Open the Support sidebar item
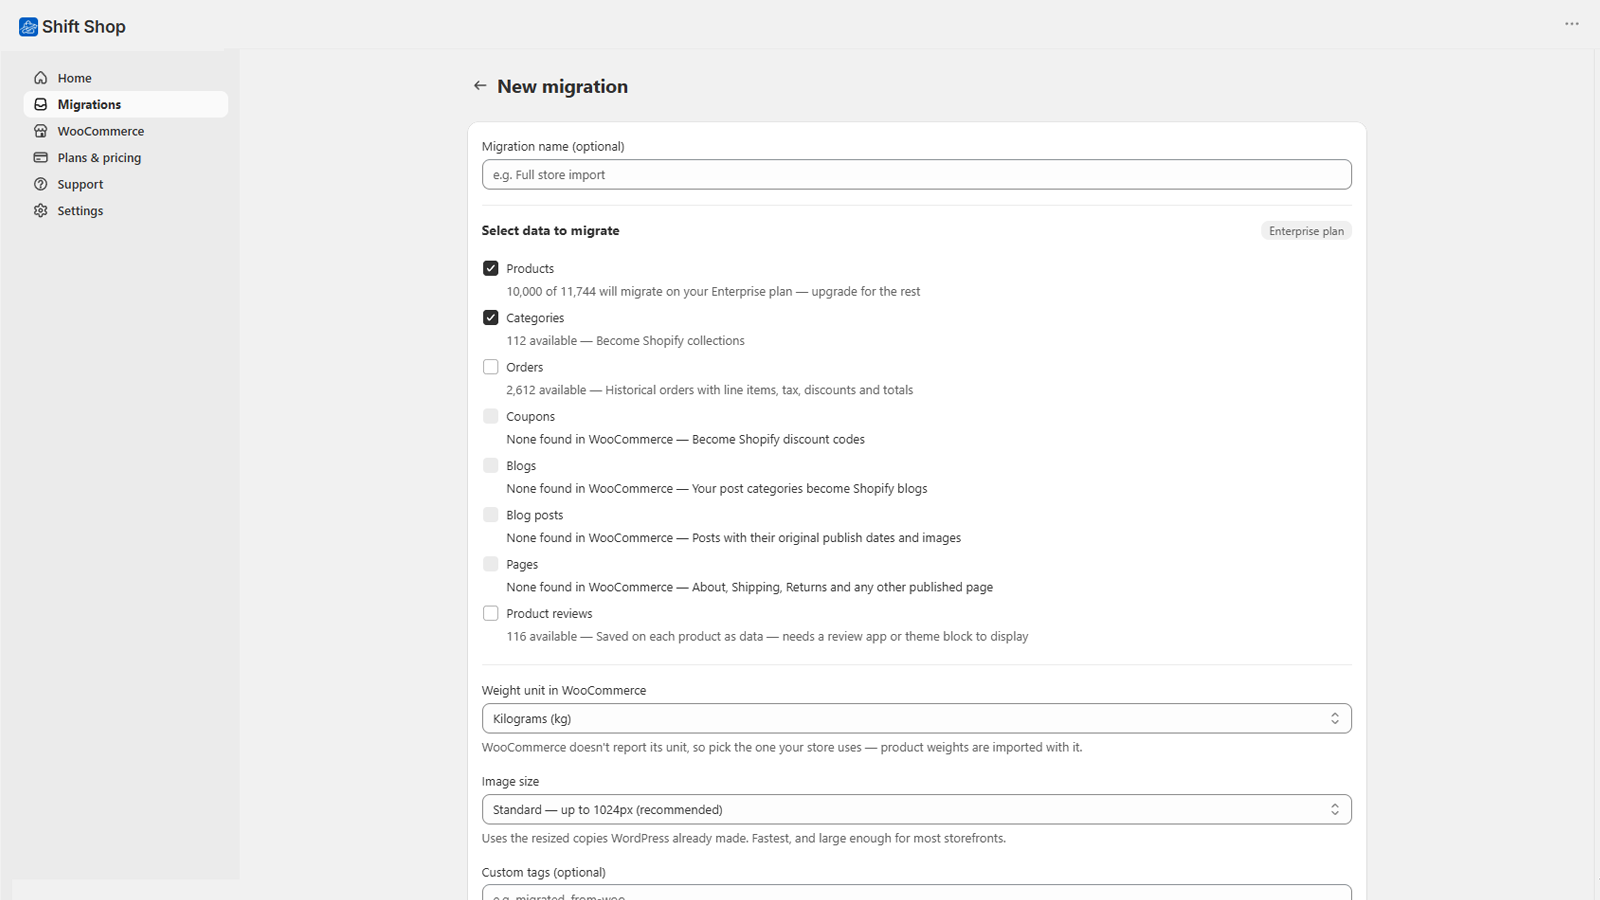 [126, 184]
